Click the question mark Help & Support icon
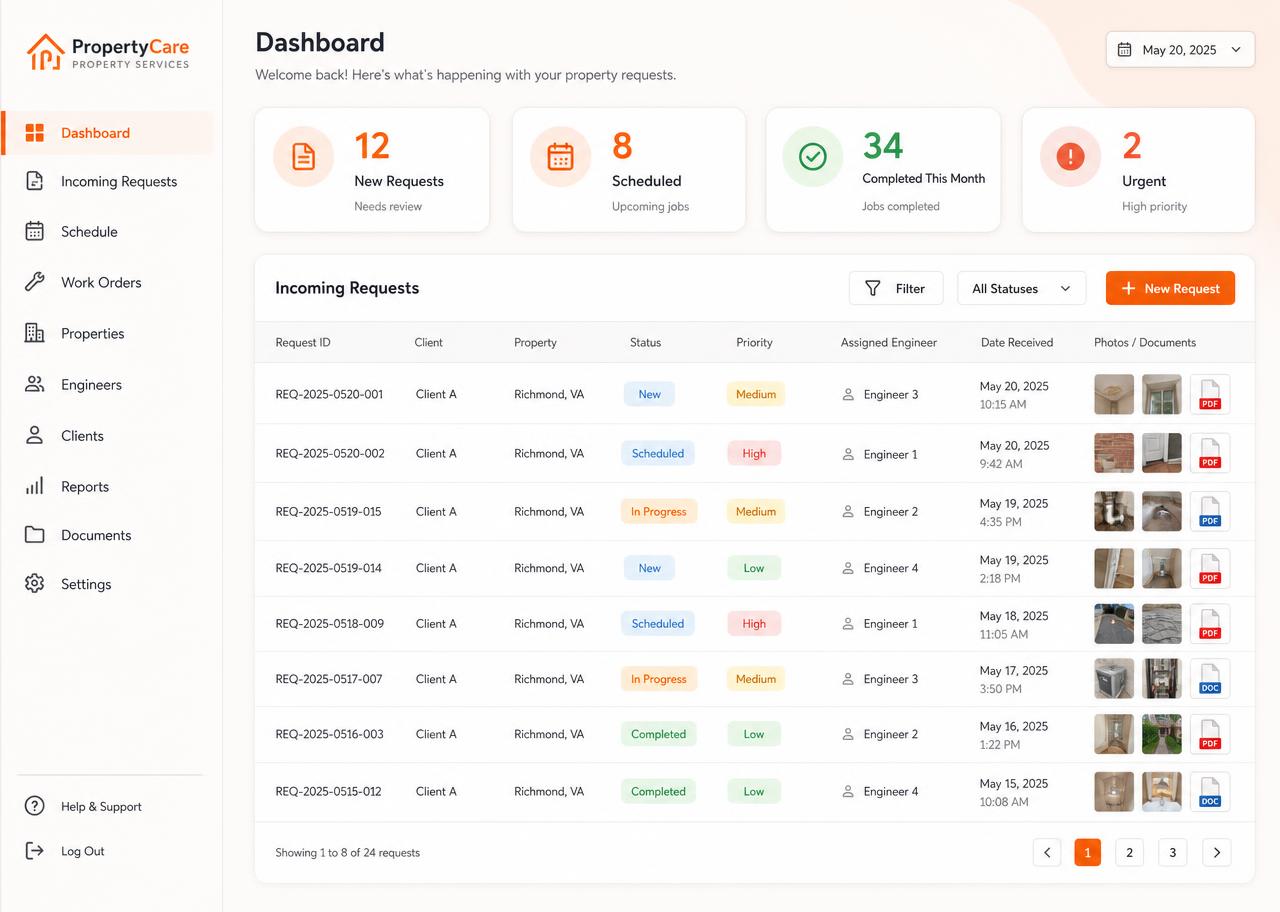 (35, 806)
